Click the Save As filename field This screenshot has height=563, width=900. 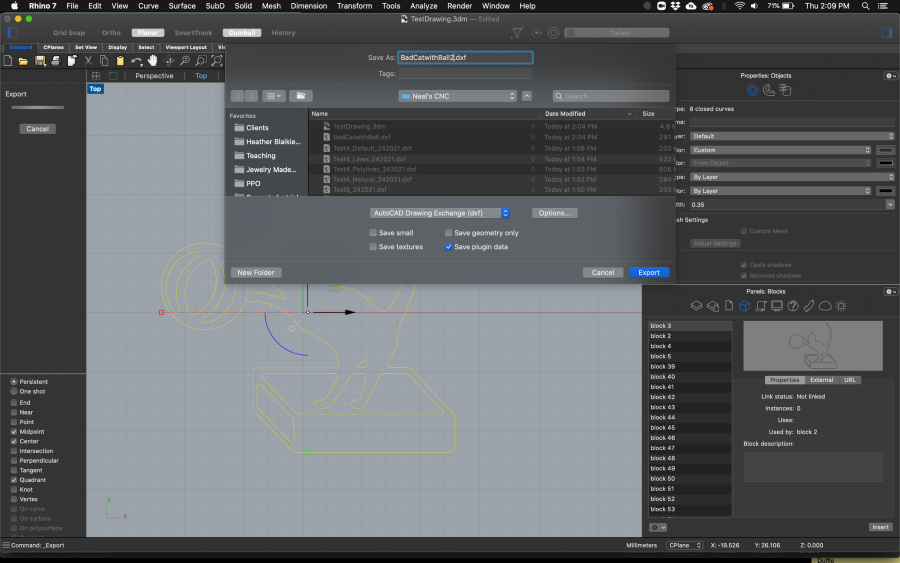(x=465, y=57)
